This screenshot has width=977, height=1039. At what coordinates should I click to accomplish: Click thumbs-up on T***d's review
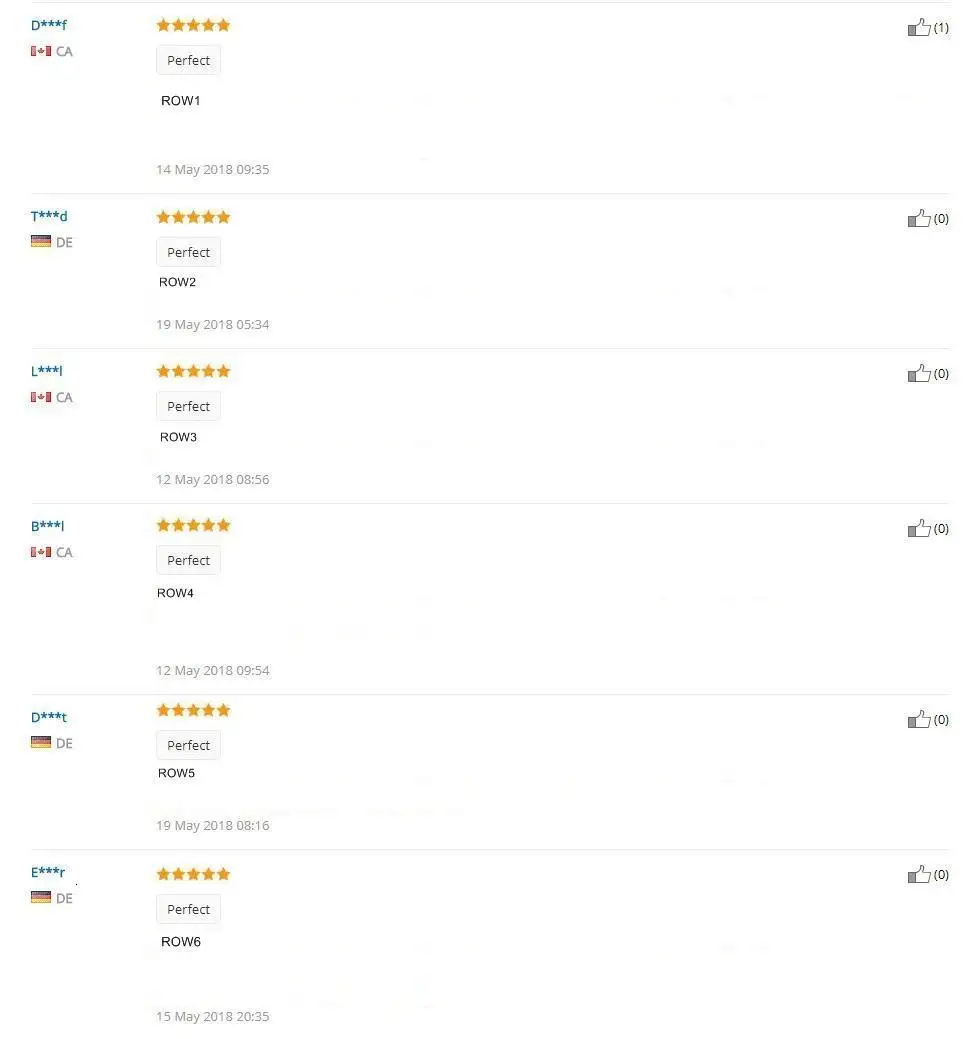coord(919,218)
